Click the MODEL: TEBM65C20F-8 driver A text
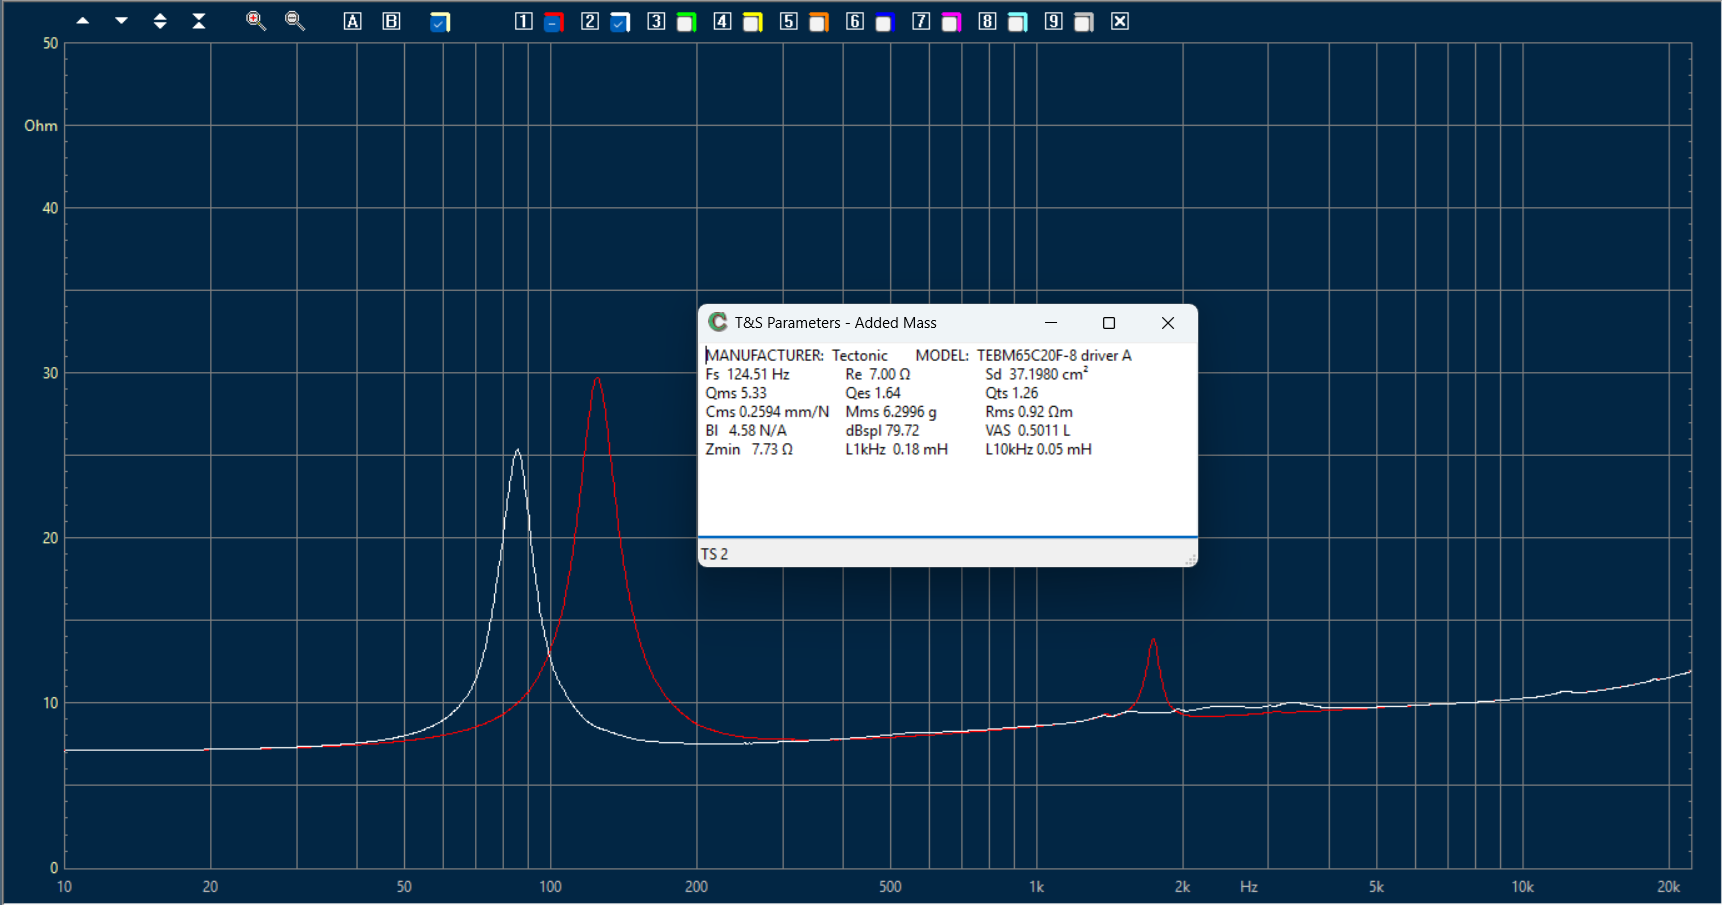Image resolution: width=1722 pixels, height=905 pixels. coord(1023,355)
